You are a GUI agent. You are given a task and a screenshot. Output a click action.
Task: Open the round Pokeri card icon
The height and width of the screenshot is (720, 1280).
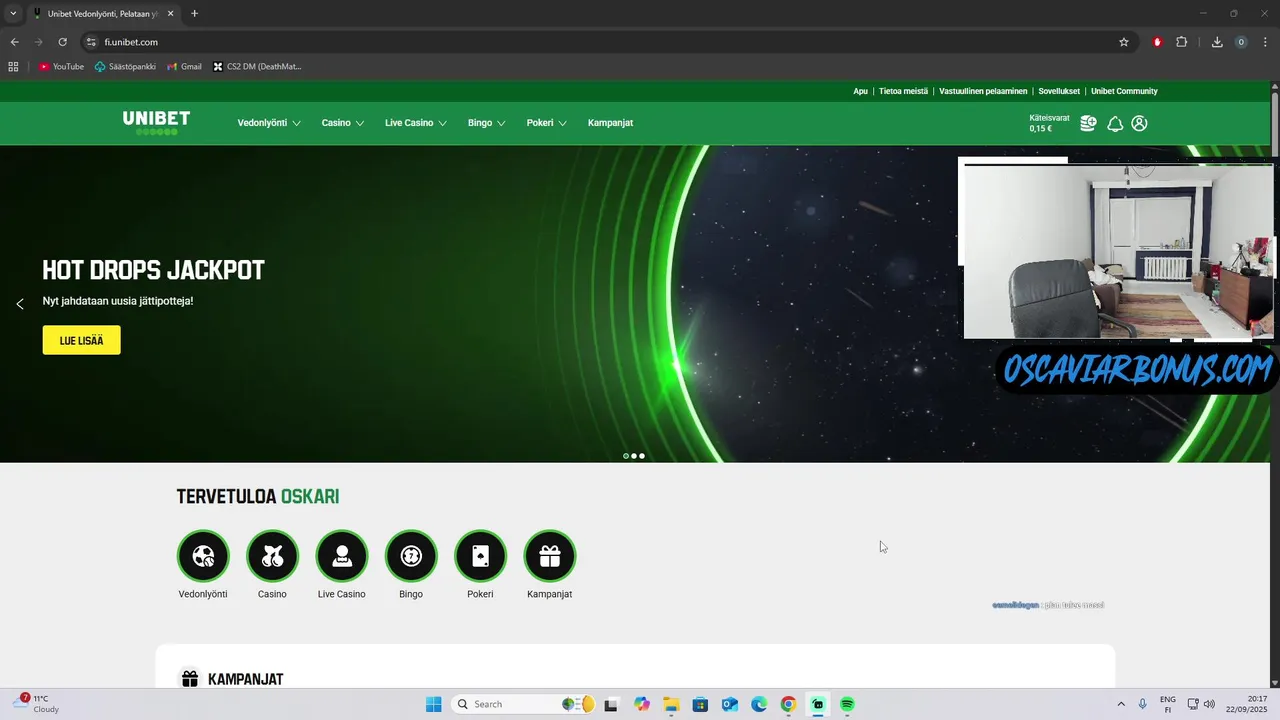coord(480,555)
